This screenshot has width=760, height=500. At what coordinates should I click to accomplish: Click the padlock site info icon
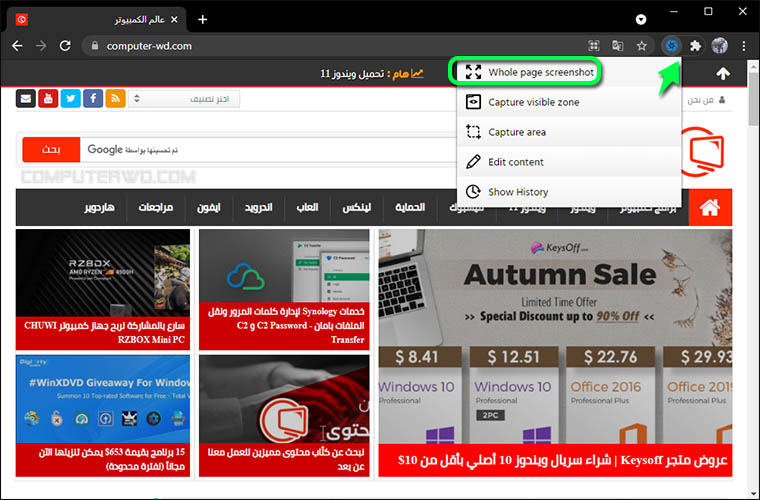[x=95, y=46]
